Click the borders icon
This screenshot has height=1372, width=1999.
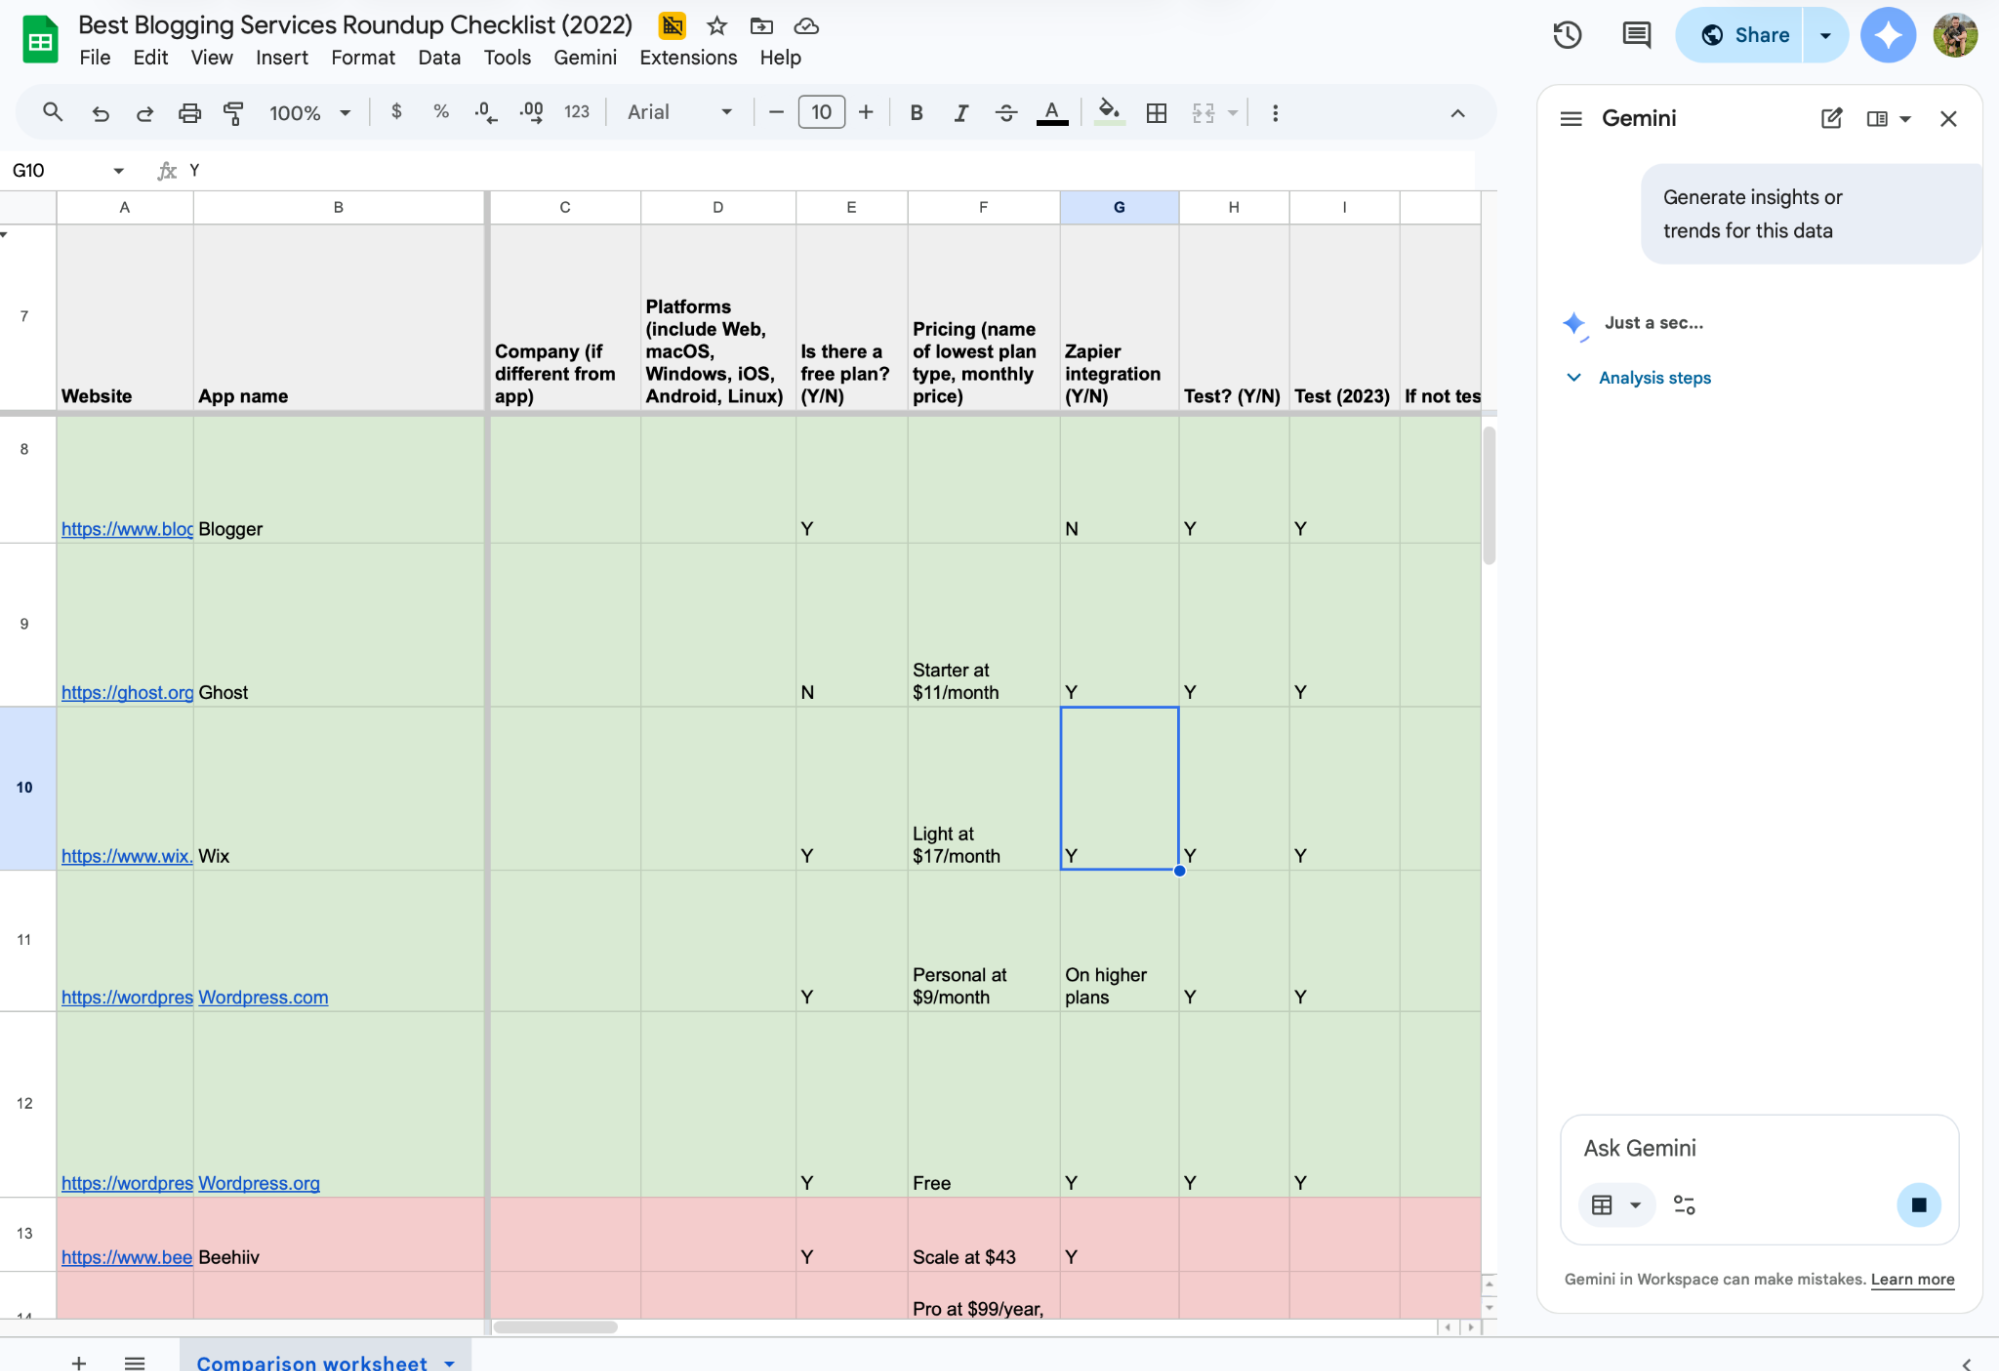[x=1156, y=112]
